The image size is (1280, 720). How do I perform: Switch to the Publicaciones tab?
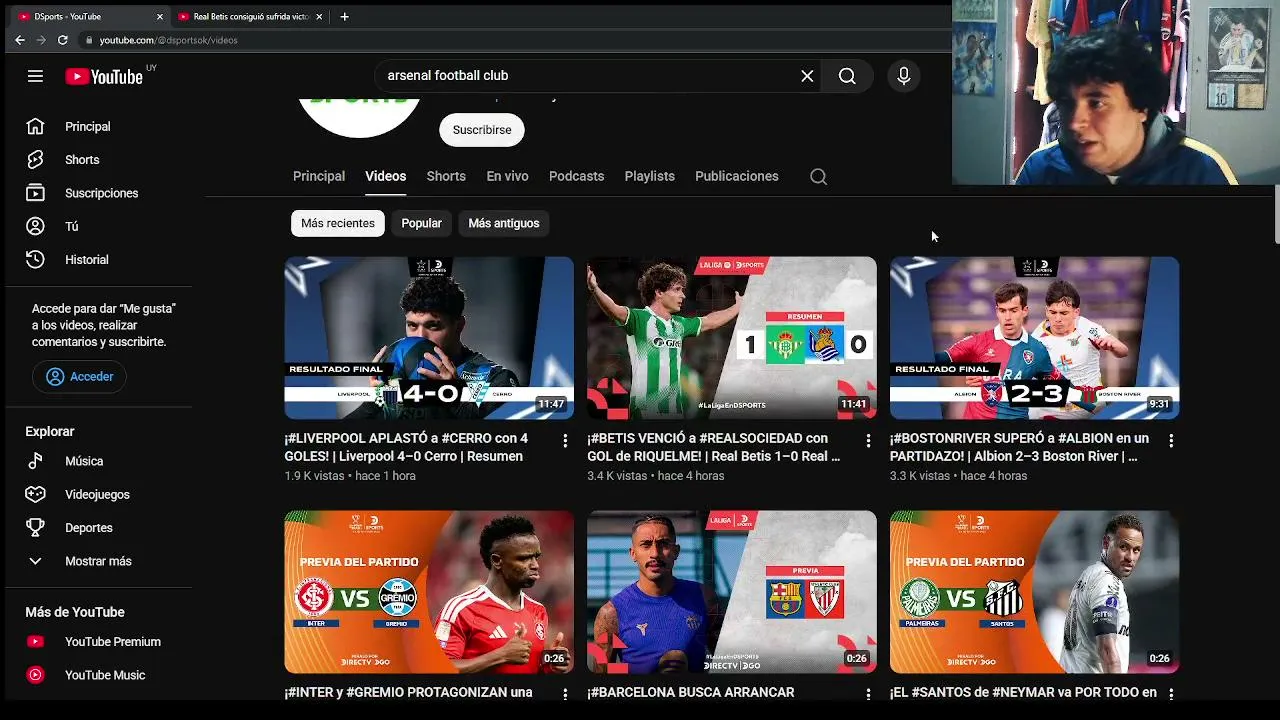737,176
